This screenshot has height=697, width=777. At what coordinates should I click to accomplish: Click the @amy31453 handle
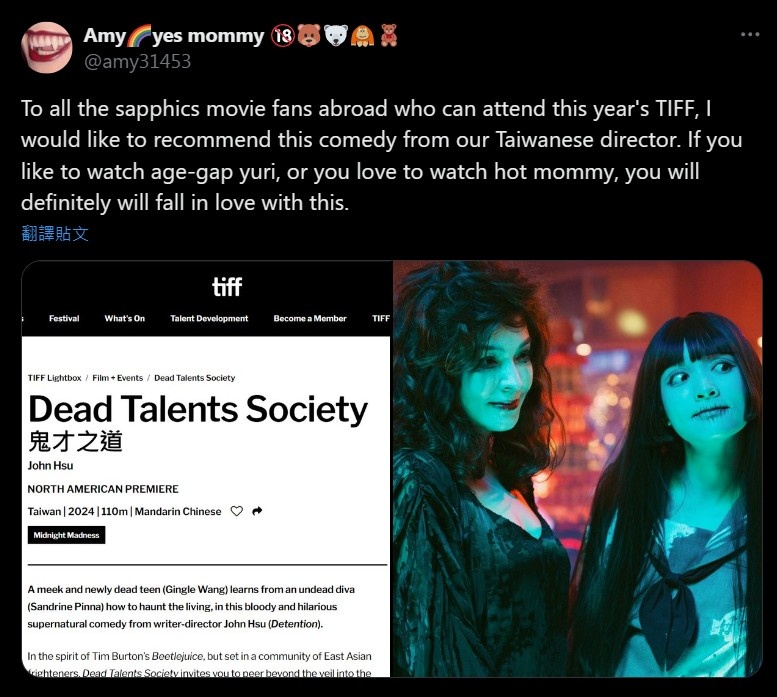137,62
